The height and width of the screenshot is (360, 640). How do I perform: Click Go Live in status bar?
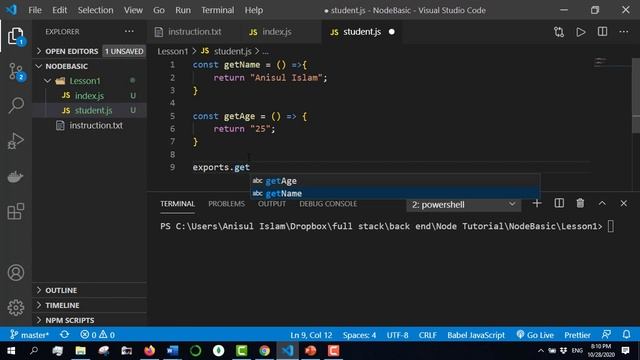point(535,335)
